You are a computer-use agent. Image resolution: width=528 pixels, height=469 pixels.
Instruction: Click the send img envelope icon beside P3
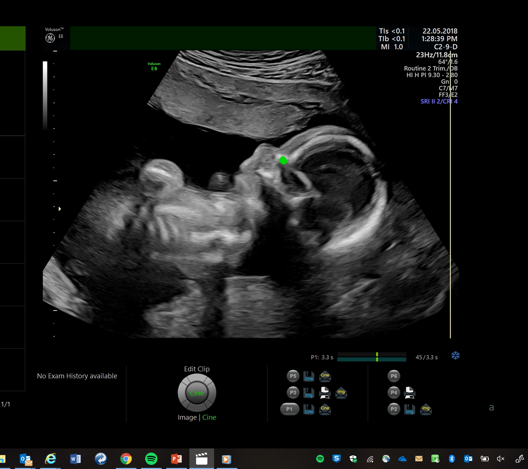point(341,393)
